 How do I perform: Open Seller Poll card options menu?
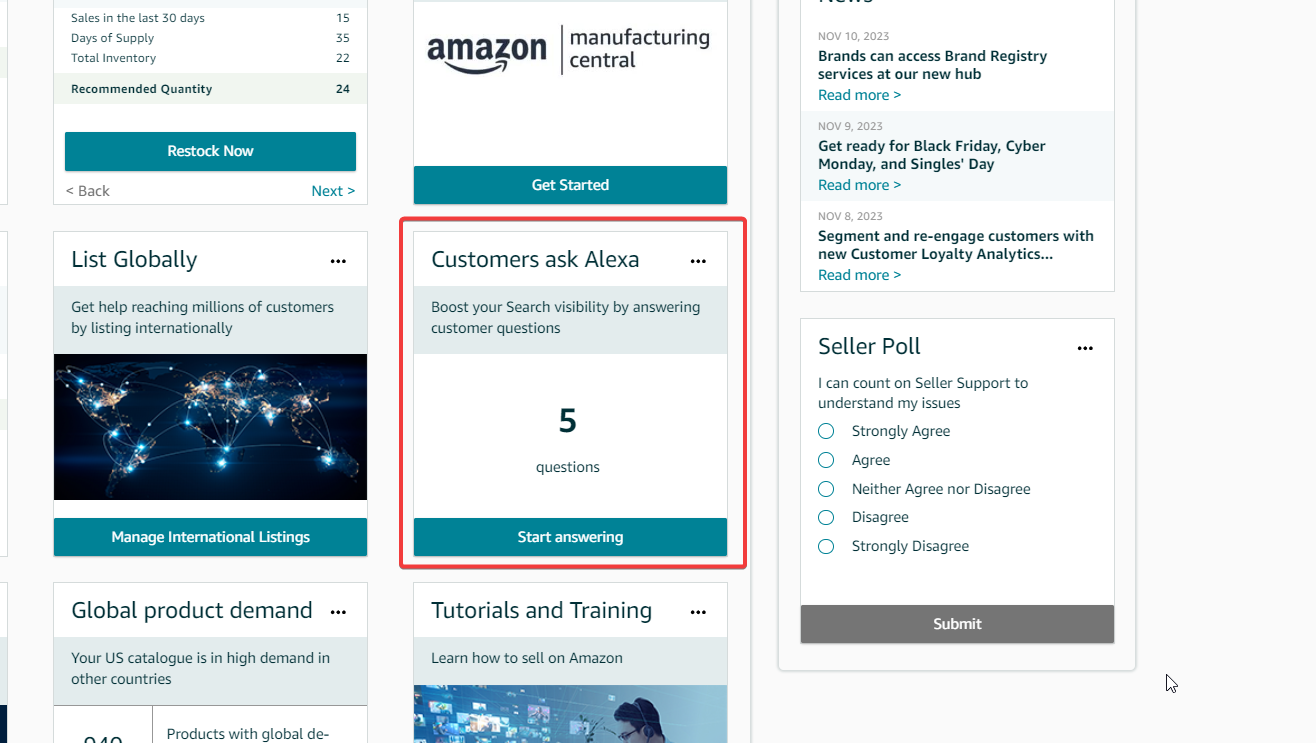point(1085,348)
